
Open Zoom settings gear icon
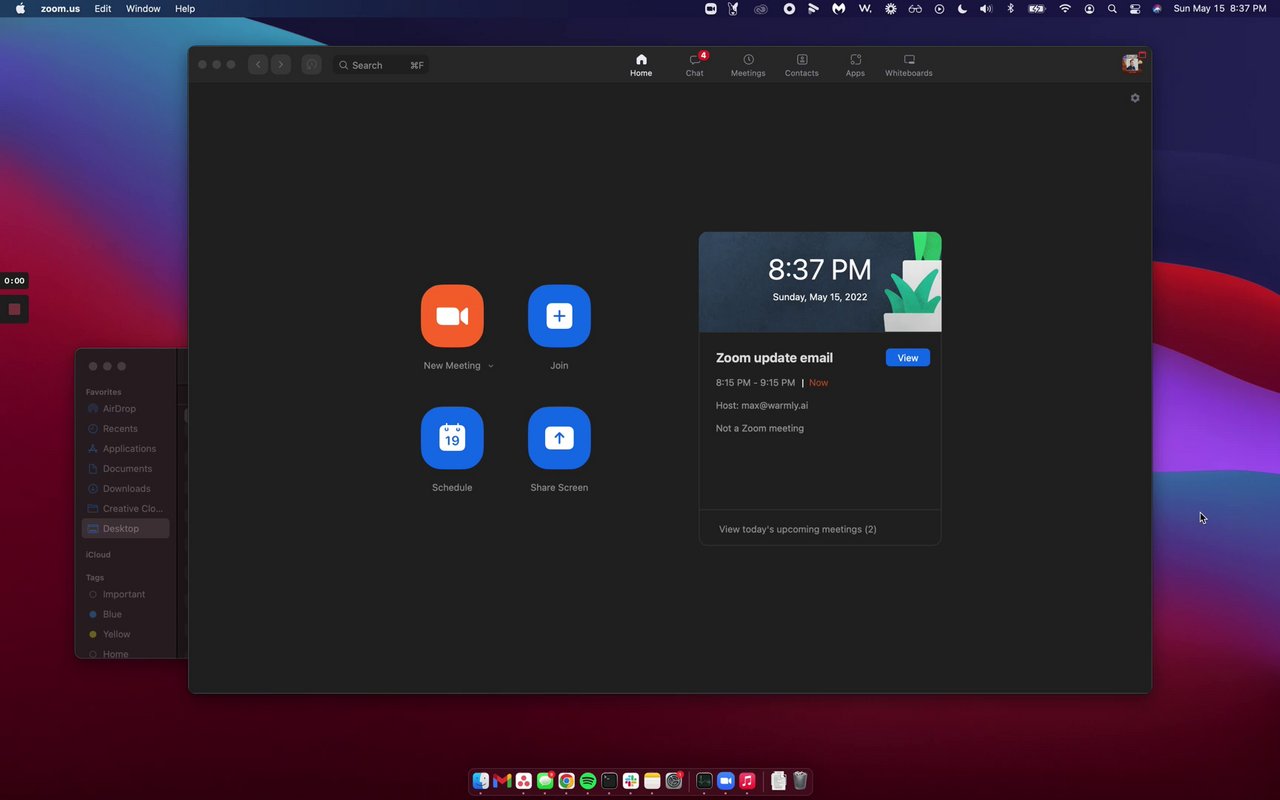click(x=1135, y=98)
